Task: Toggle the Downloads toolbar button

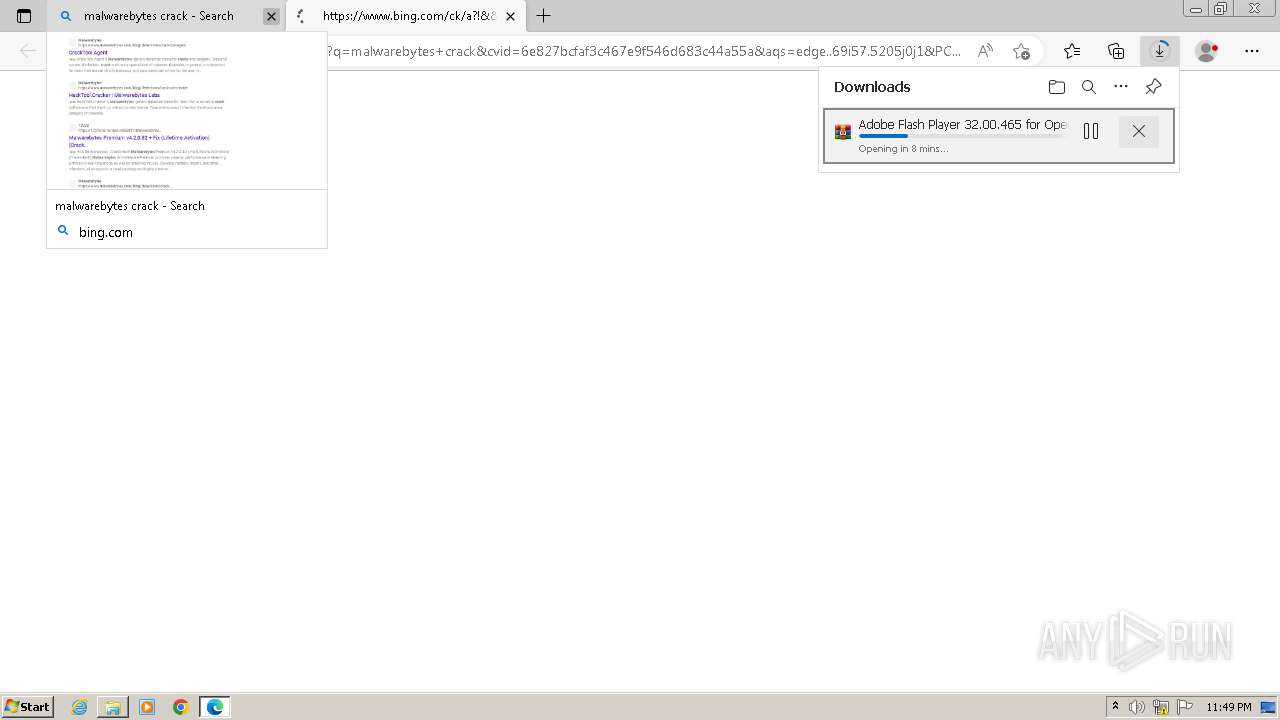Action: (1160, 51)
